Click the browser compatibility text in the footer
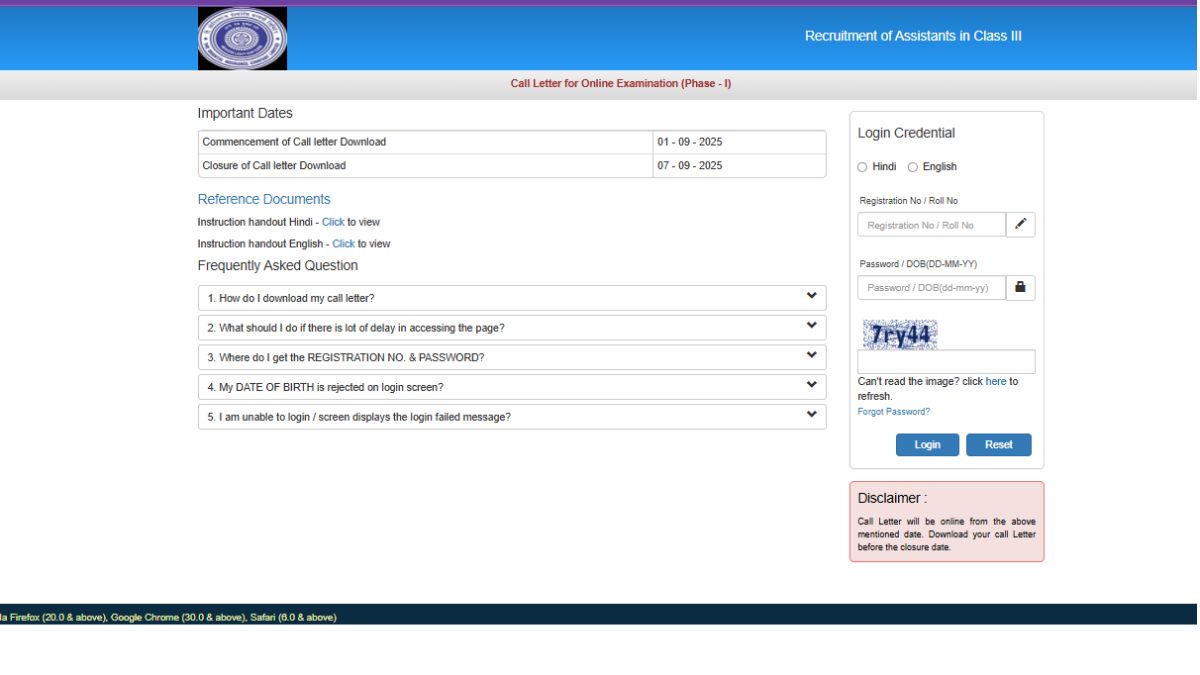Viewport: 1200px width, 675px height. 168,618
